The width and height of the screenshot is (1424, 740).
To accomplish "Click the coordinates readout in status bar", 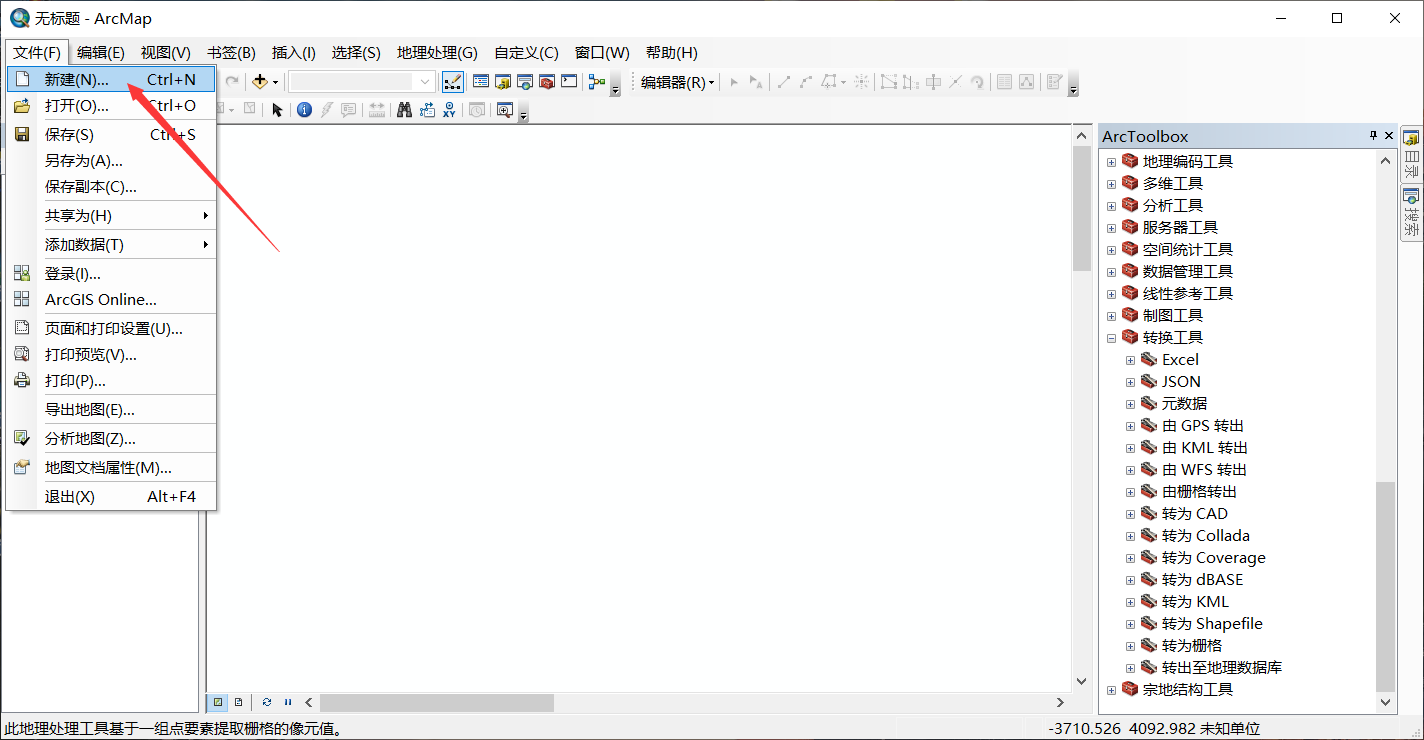I will tap(1154, 729).
